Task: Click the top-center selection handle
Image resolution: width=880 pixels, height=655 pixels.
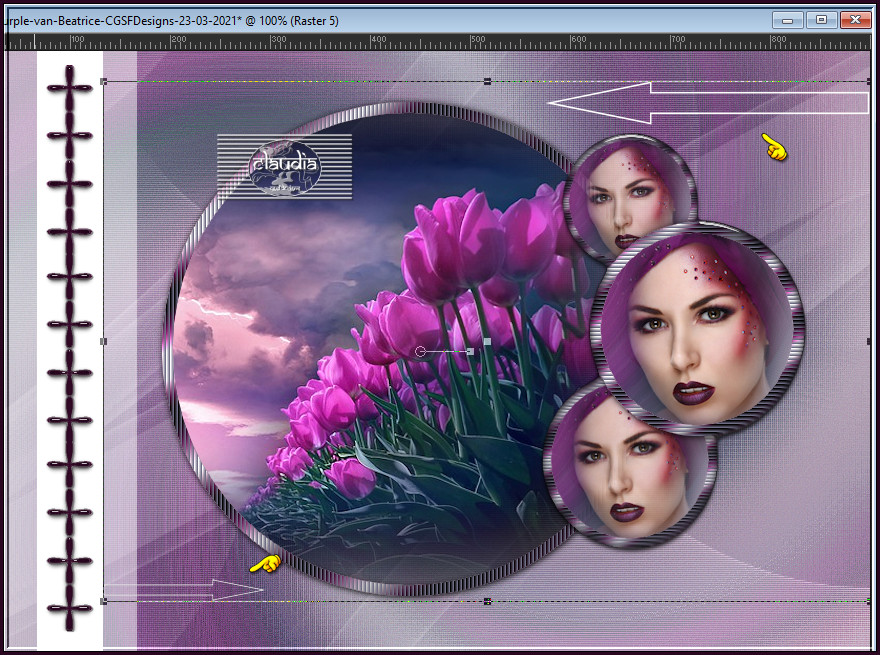Action: (487, 81)
